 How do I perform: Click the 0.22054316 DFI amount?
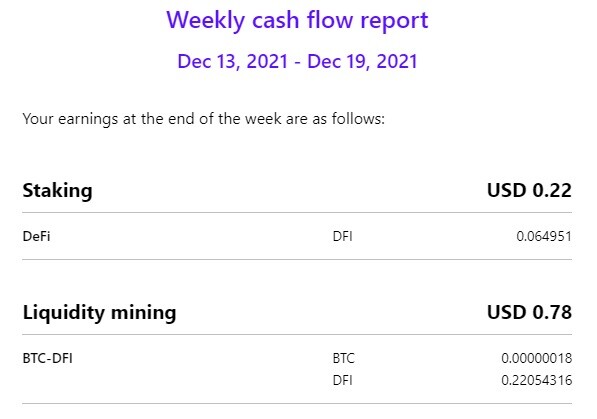click(x=537, y=381)
